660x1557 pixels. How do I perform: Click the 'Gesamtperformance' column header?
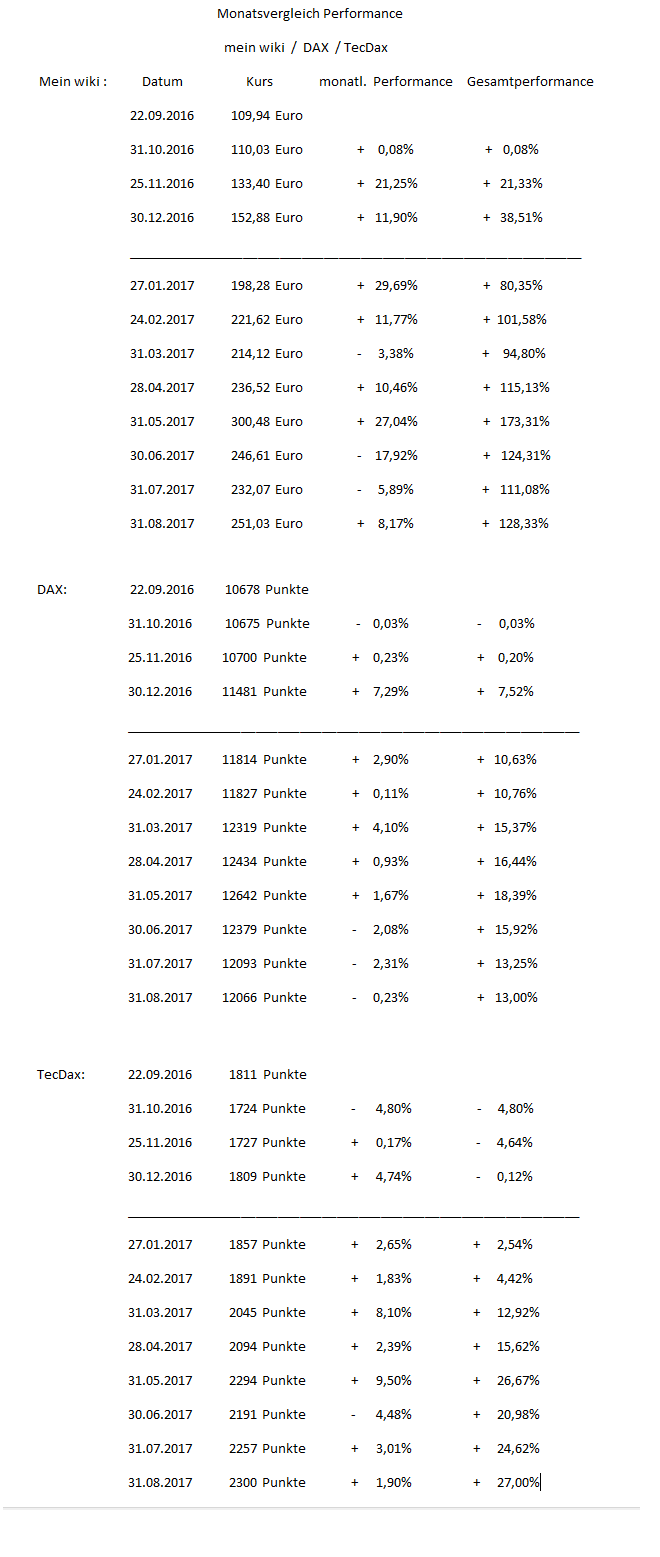coord(530,82)
